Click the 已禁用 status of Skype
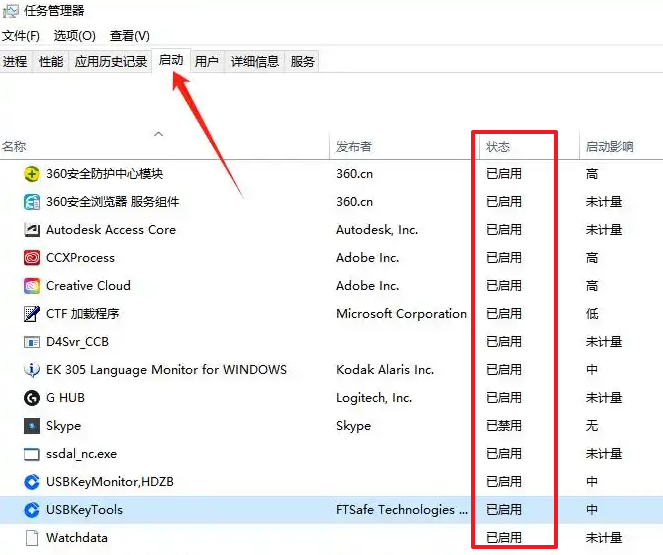This screenshot has height=555, width=663. [504, 426]
